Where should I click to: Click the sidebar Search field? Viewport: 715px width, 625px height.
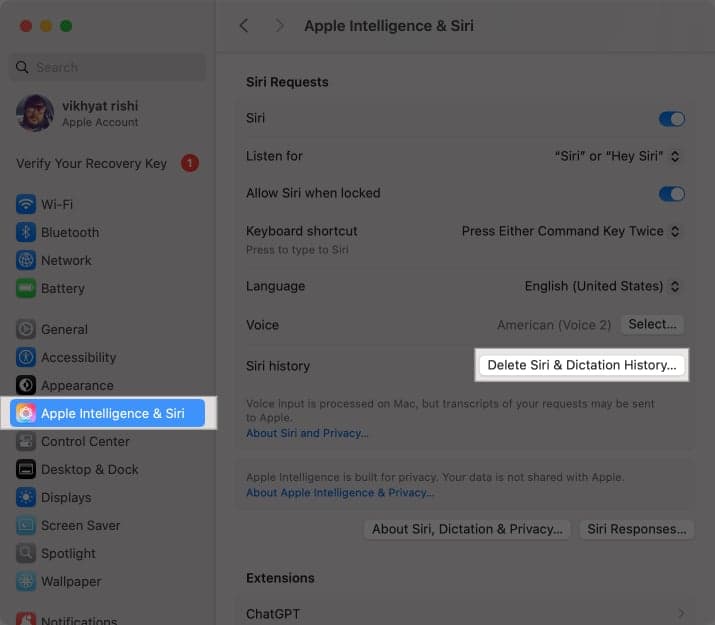pos(108,67)
